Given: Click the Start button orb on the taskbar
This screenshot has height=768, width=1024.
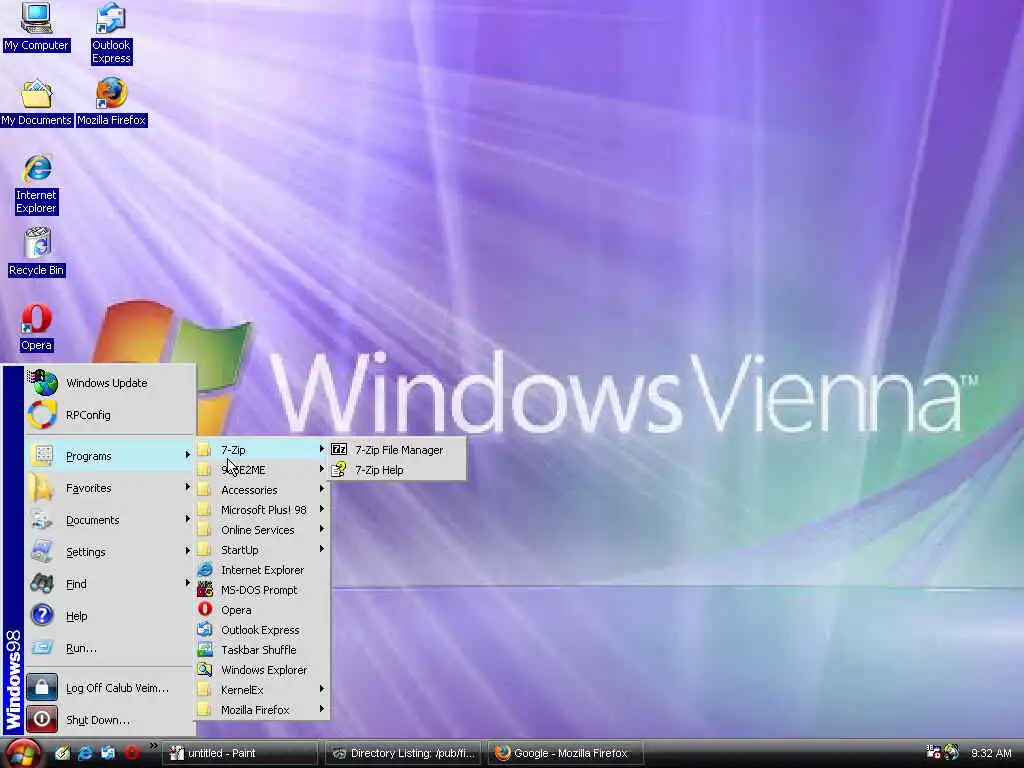Looking at the screenshot, I should (24, 753).
